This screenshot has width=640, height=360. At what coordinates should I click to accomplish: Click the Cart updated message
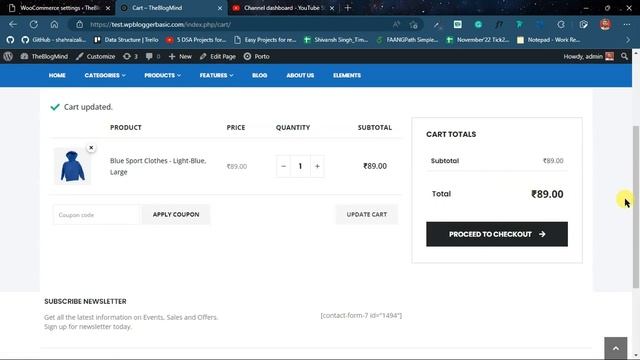(x=88, y=107)
